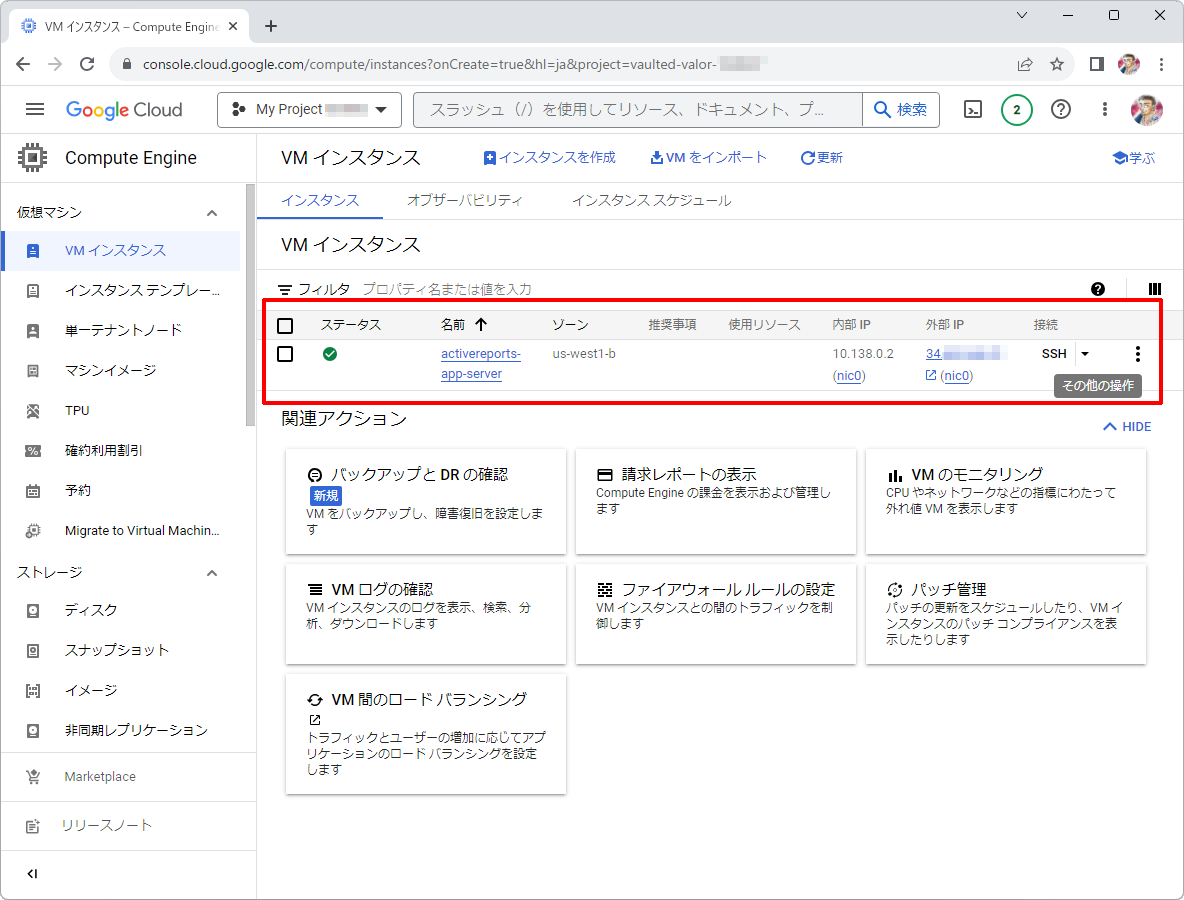Click the 更新 refresh button
Screen dimensions: 1184x900
tap(822, 158)
